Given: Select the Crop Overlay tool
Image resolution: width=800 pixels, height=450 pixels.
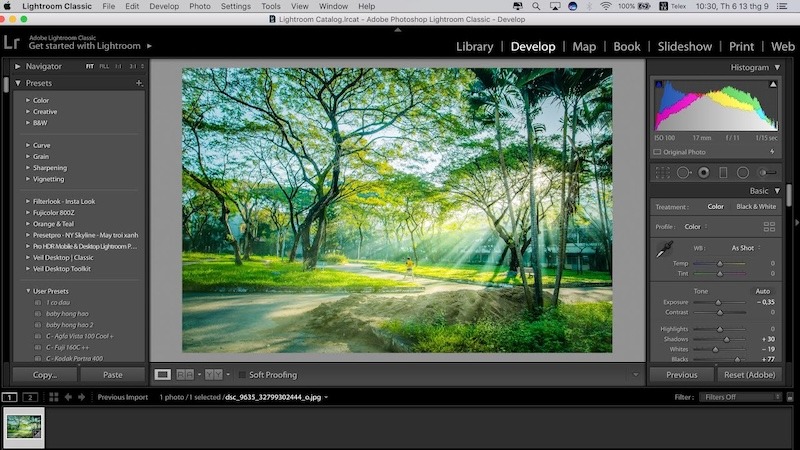Looking at the screenshot, I should click(x=662, y=173).
